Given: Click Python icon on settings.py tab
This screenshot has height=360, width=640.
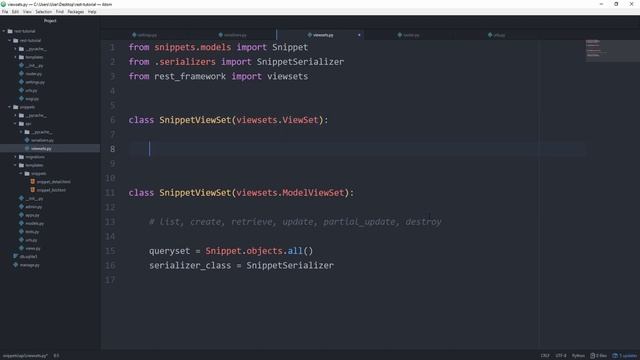Looking at the screenshot, I should 134,35.
